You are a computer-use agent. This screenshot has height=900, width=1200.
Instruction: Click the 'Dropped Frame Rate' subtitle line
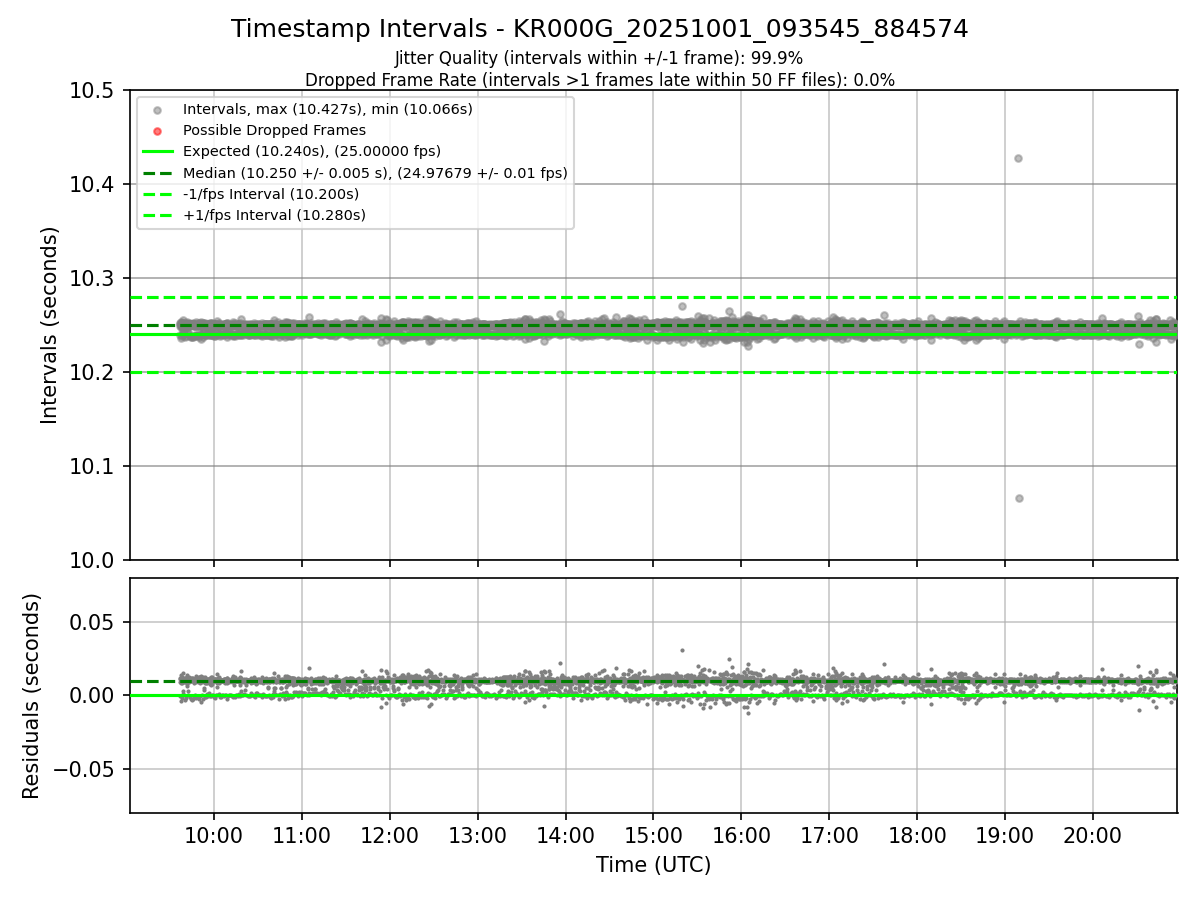[x=600, y=80]
